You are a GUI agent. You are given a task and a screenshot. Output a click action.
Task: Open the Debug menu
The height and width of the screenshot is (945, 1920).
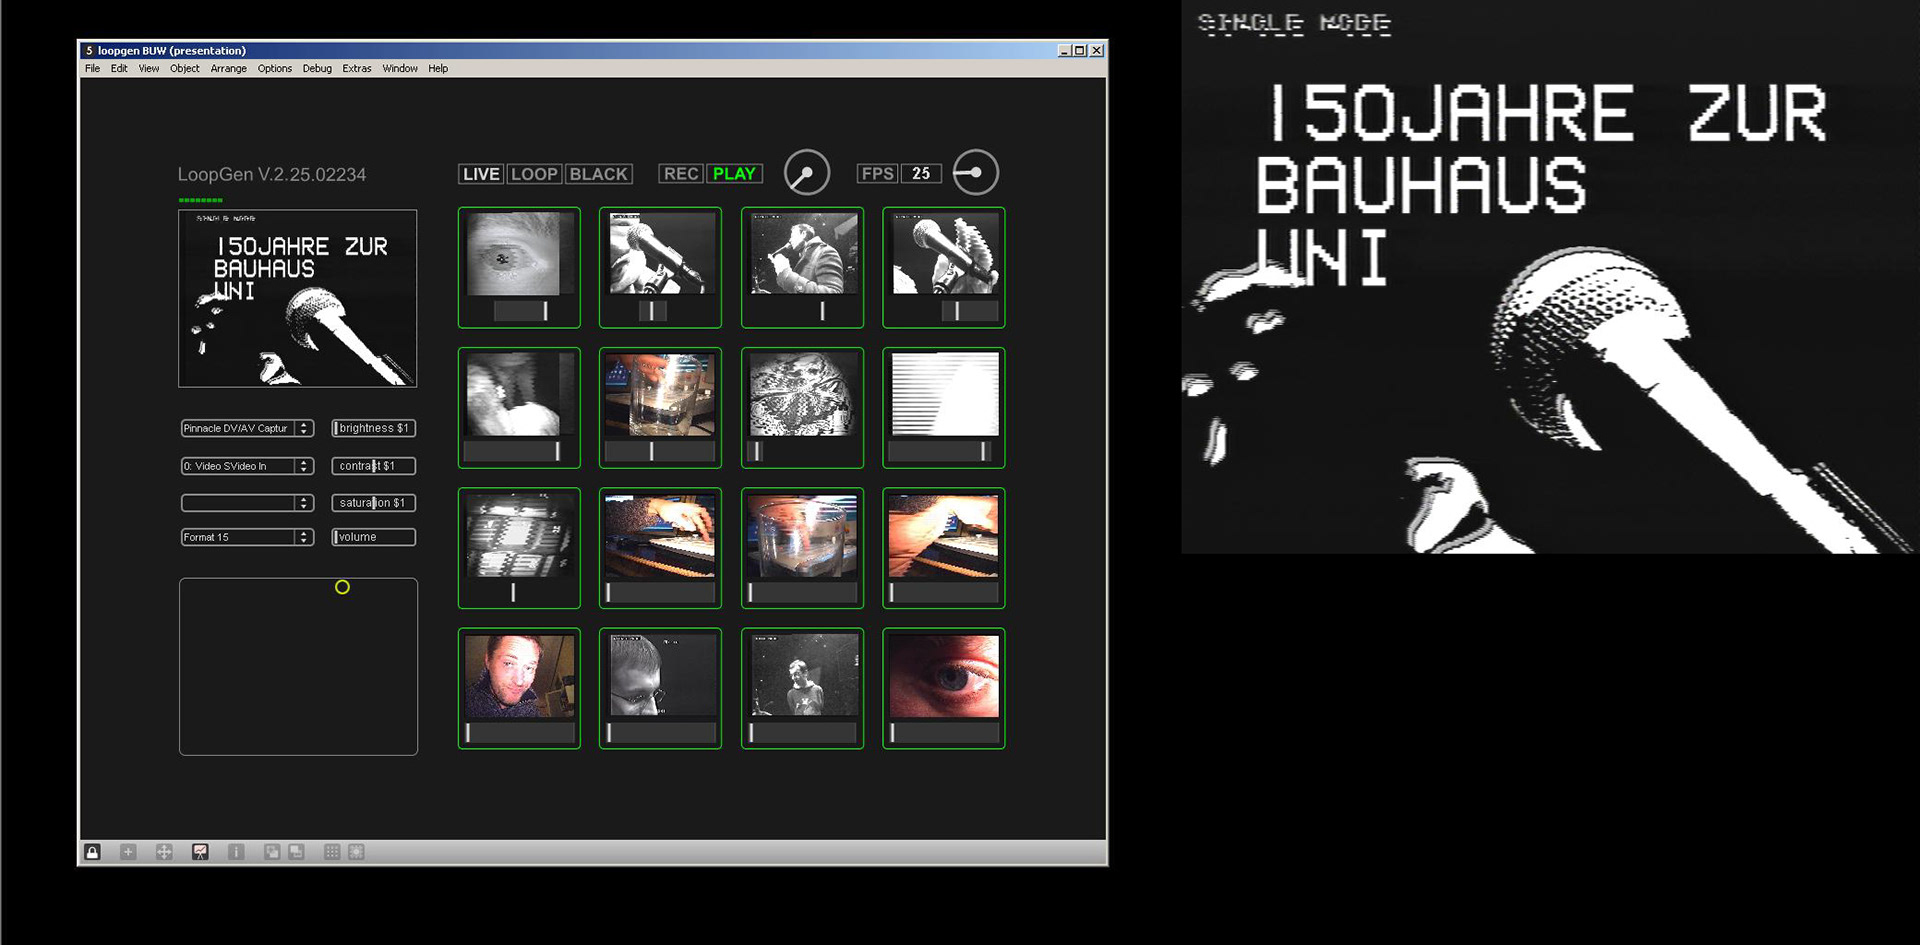(x=317, y=69)
